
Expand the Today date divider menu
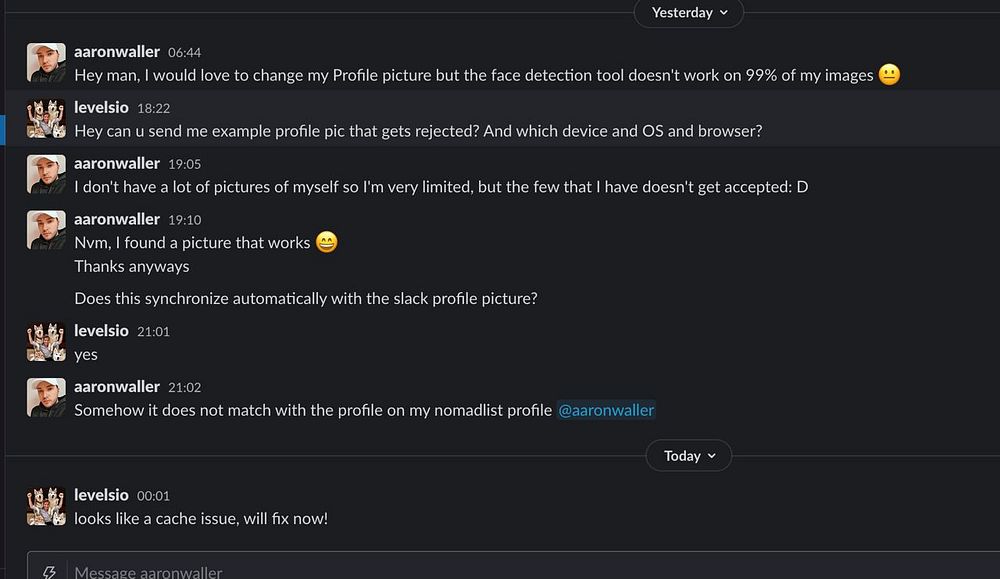[689, 456]
